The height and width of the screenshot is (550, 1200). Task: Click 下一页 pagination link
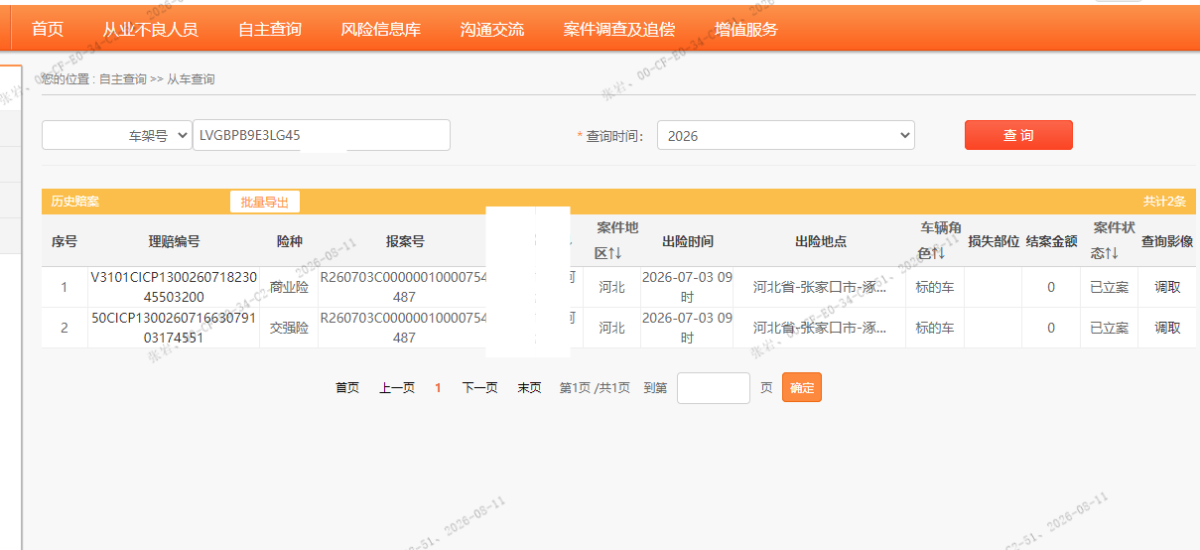point(480,388)
